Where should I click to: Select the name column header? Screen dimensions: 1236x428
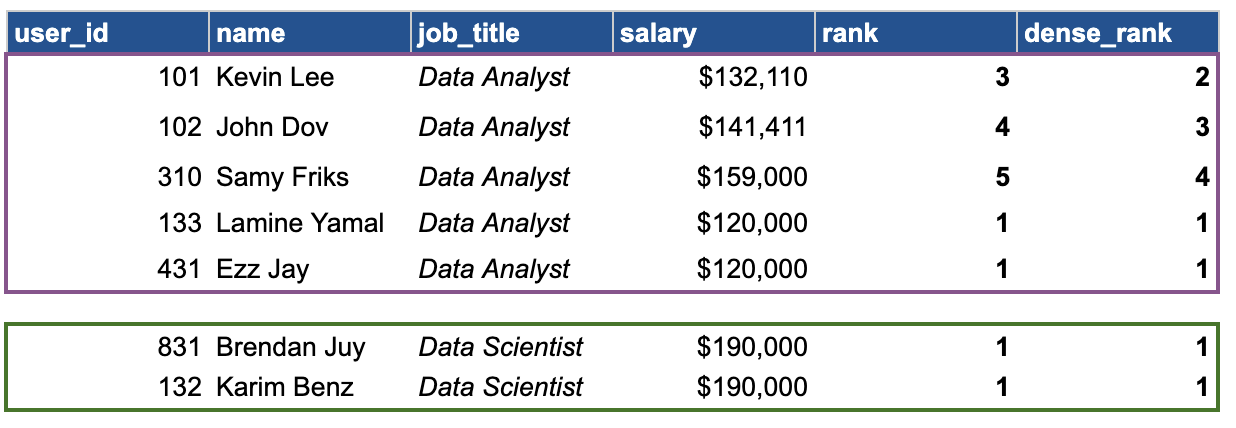click(310, 33)
